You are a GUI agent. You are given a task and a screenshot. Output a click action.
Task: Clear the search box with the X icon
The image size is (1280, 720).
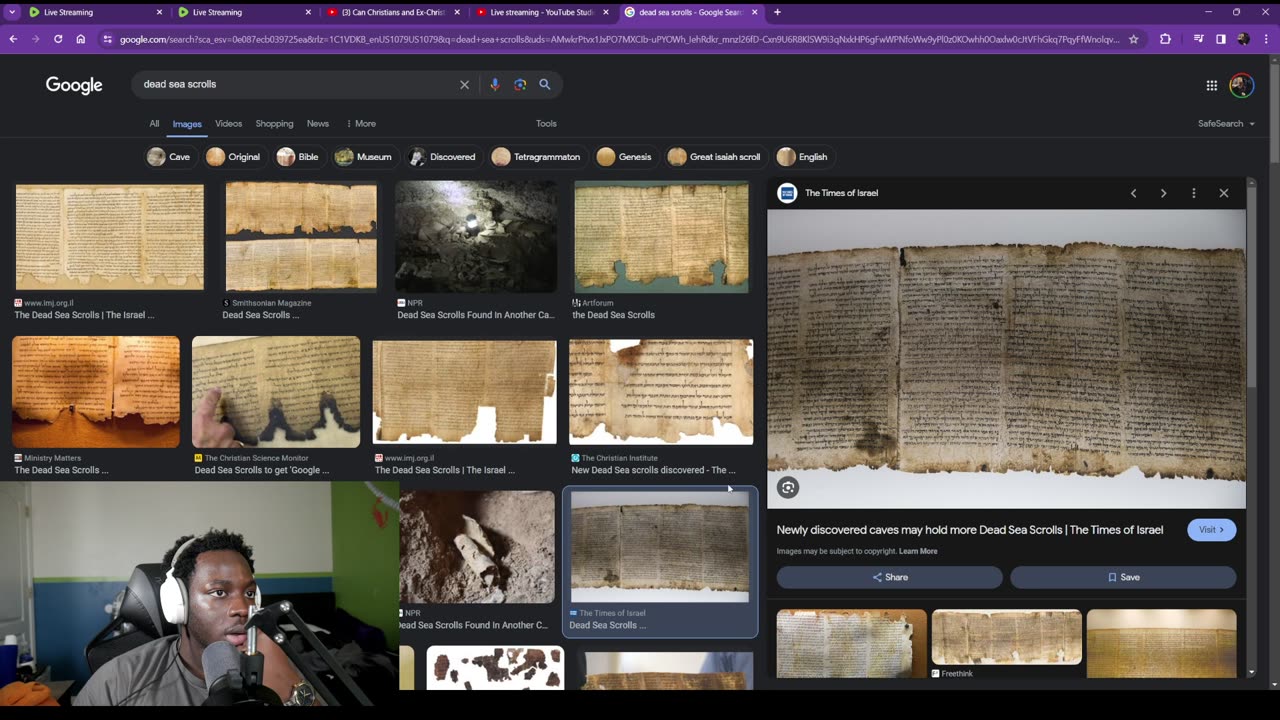coord(464,85)
